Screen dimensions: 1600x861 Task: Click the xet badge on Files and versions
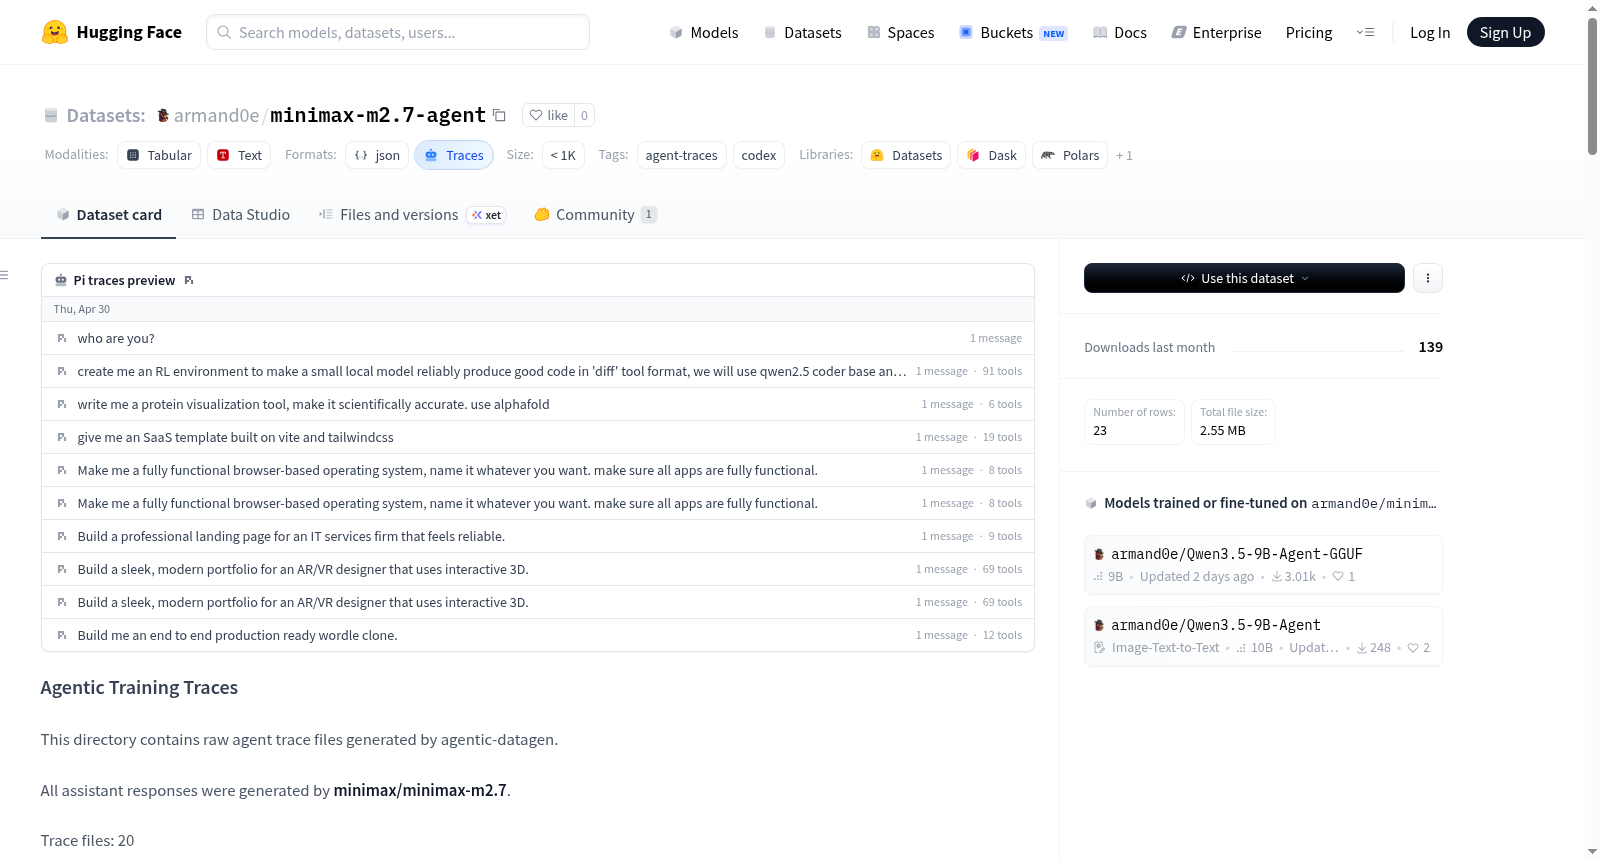point(487,215)
